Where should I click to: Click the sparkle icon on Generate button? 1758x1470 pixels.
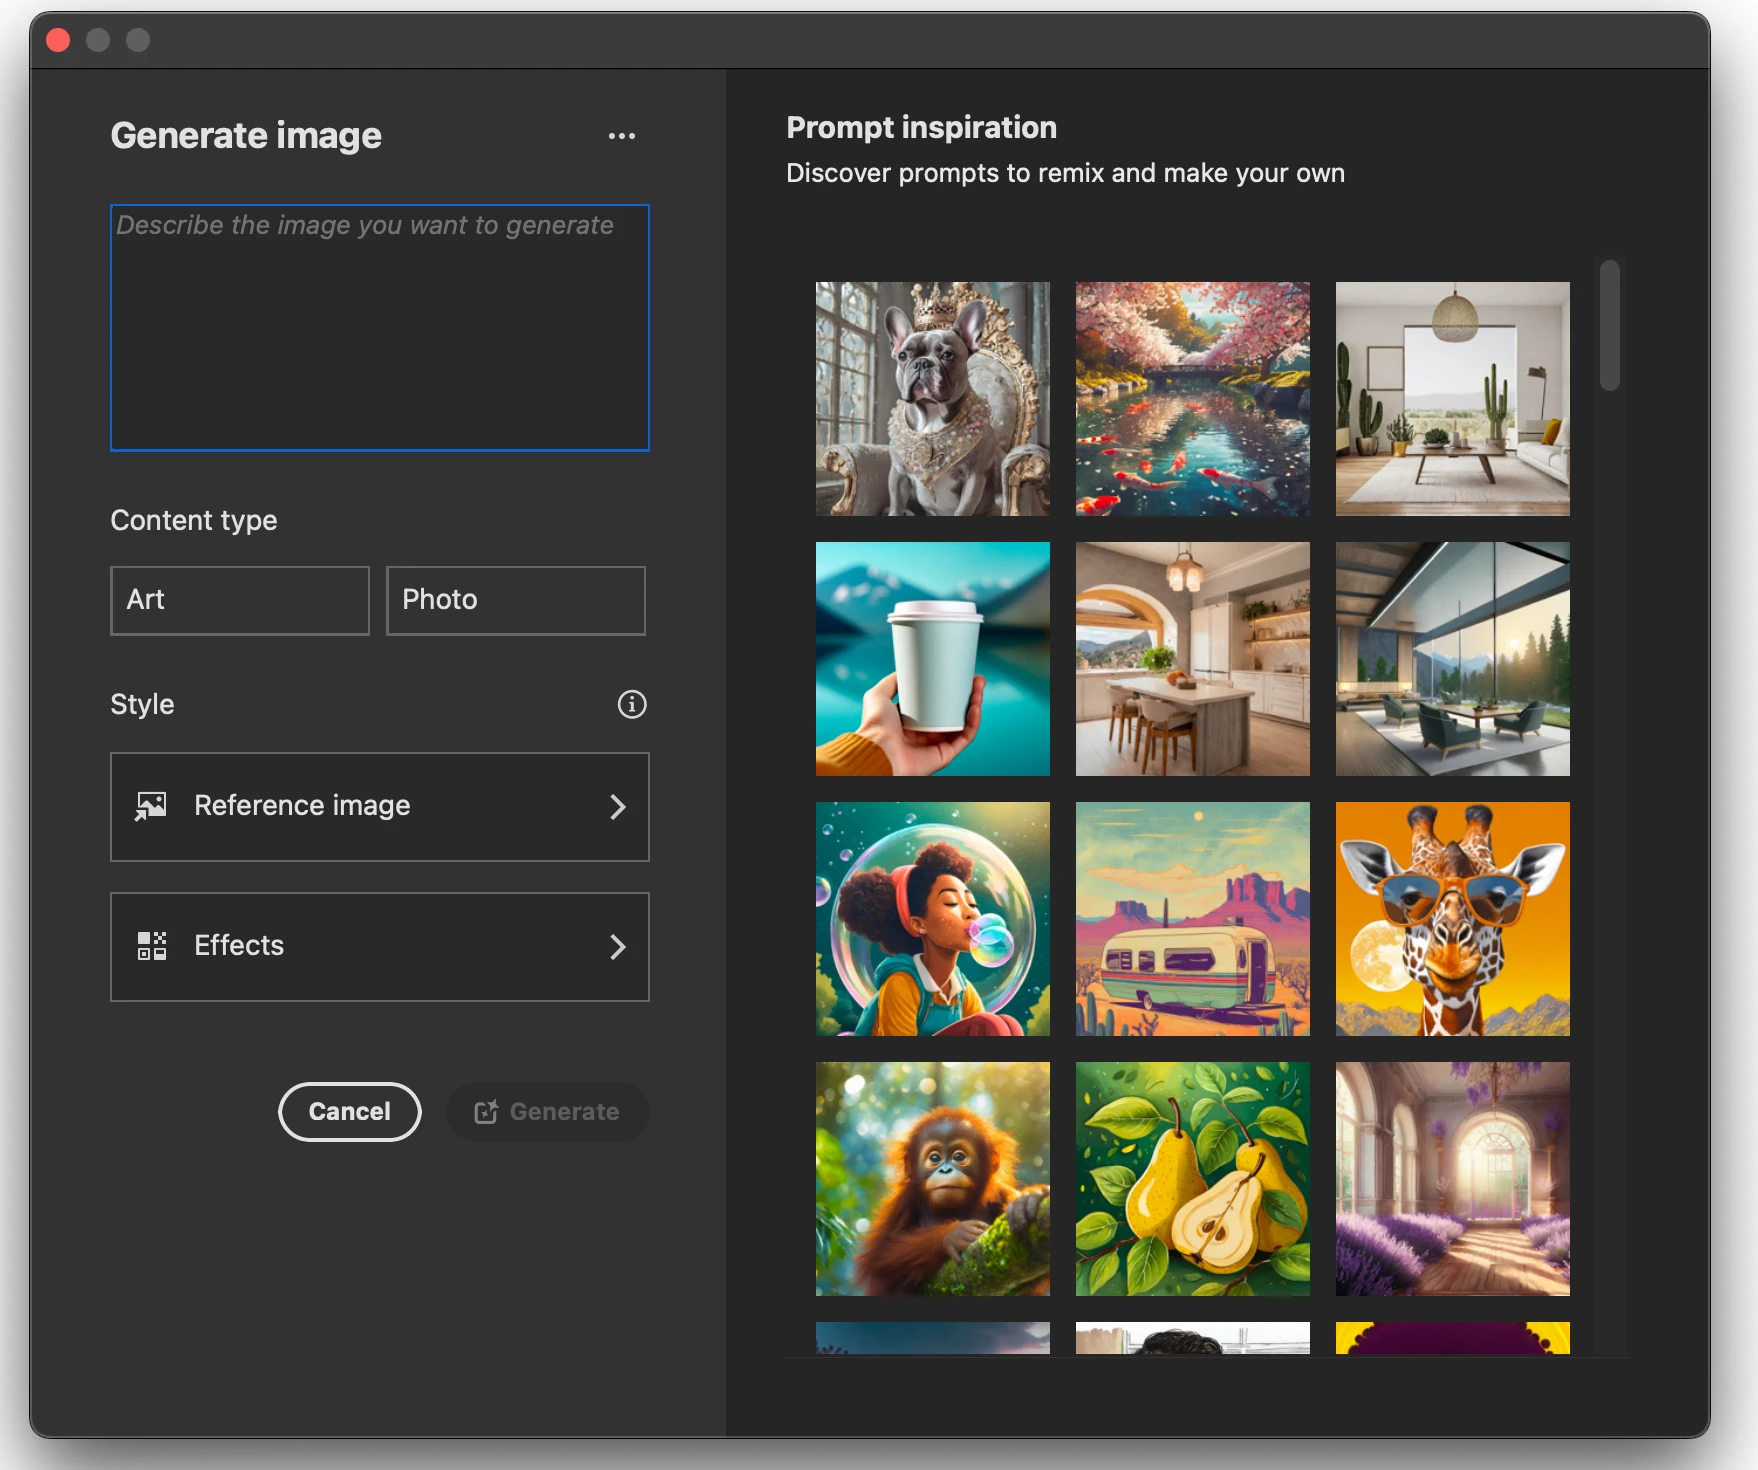pyautogui.click(x=487, y=1111)
